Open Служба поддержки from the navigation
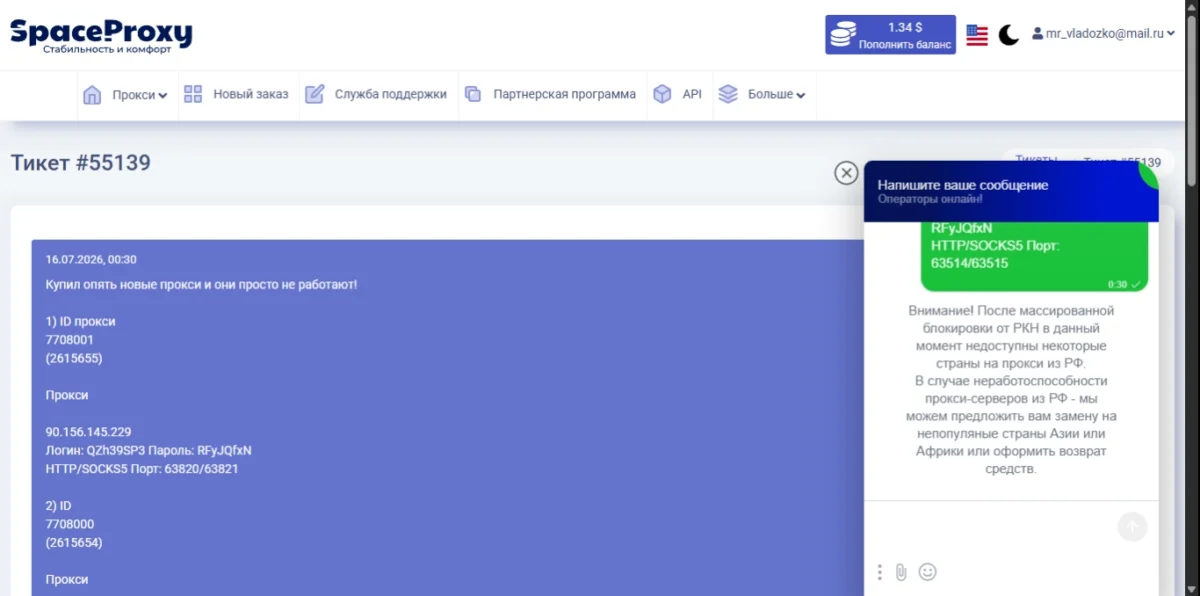The height and width of the screenshot is (596, 1200). pyautogui.click(x=376, y=95)
